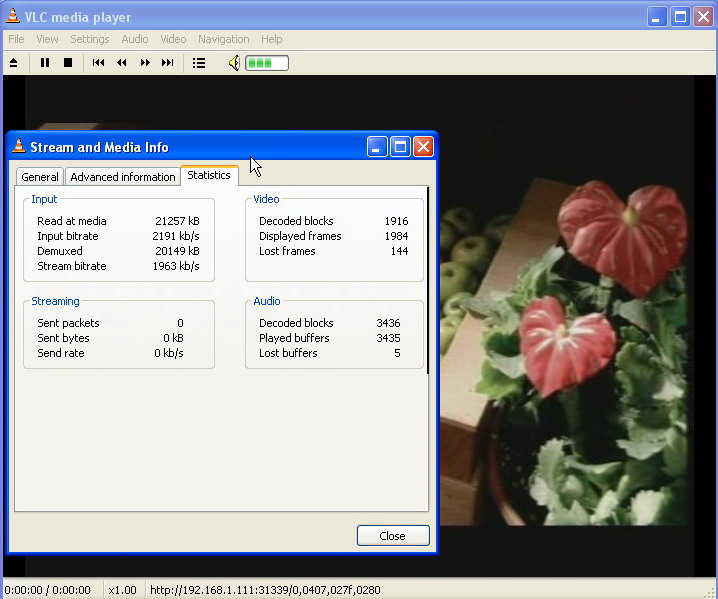Image resolution: width=718 pixels, height=599 pixels.
Task: Open the Navigation menu
Action: tap(223, 39)
